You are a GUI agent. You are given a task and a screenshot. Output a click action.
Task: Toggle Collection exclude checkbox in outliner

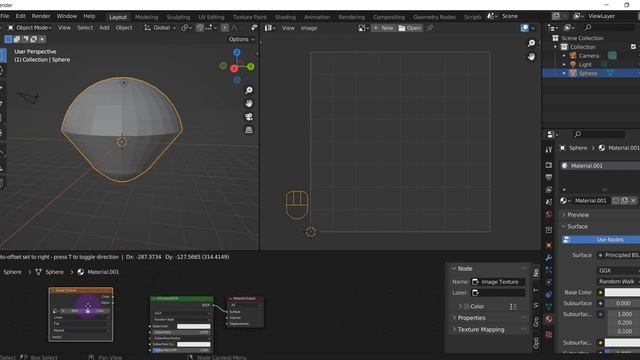coord(633,47)
